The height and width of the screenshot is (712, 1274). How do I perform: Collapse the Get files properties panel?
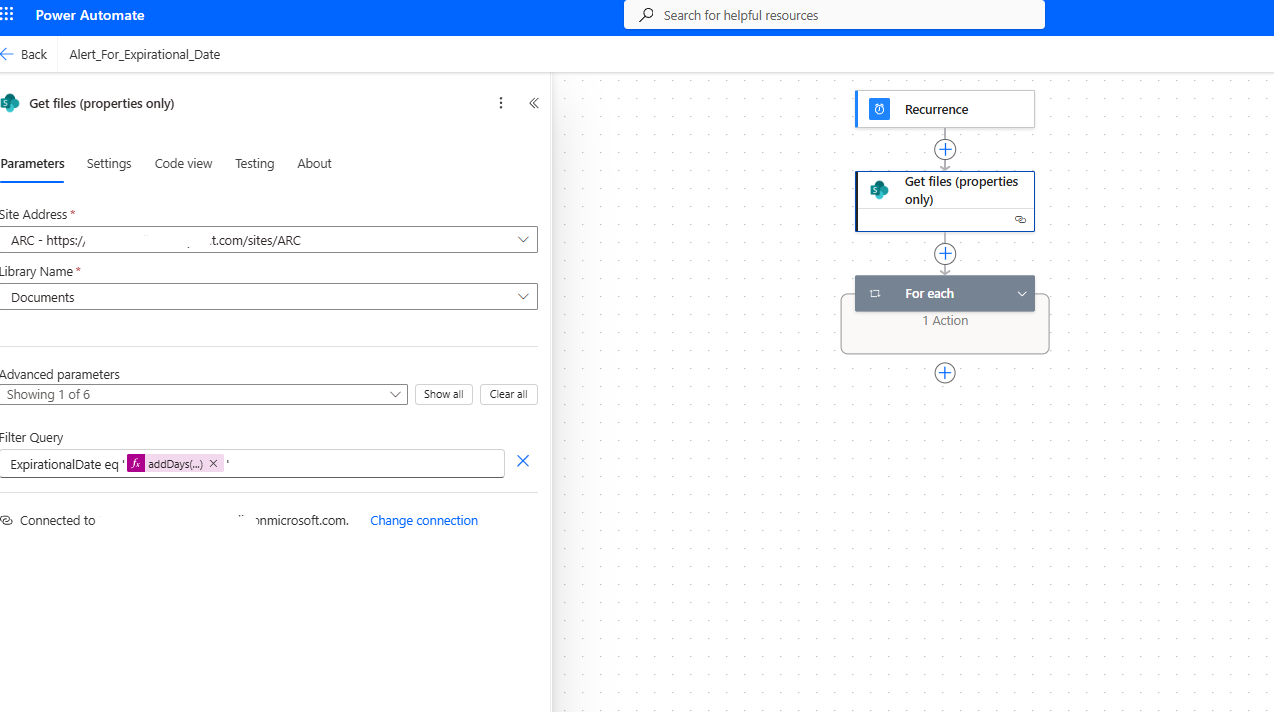[534, 103]
